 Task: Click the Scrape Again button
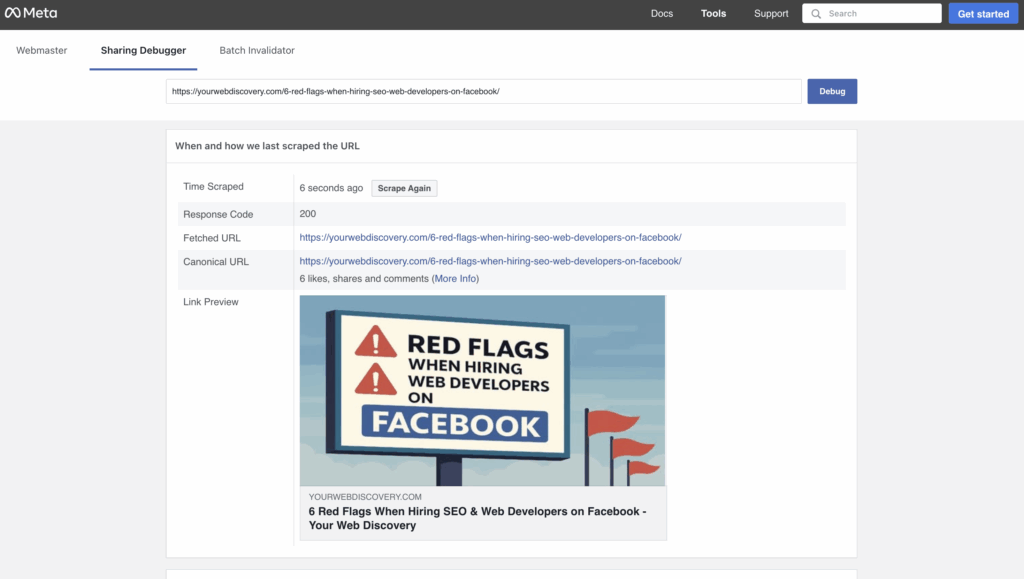(x=404, y=188)
